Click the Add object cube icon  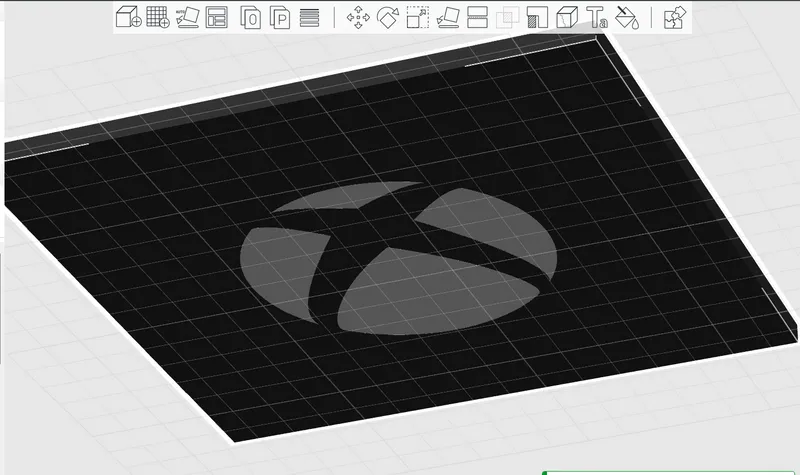(128, 17)
